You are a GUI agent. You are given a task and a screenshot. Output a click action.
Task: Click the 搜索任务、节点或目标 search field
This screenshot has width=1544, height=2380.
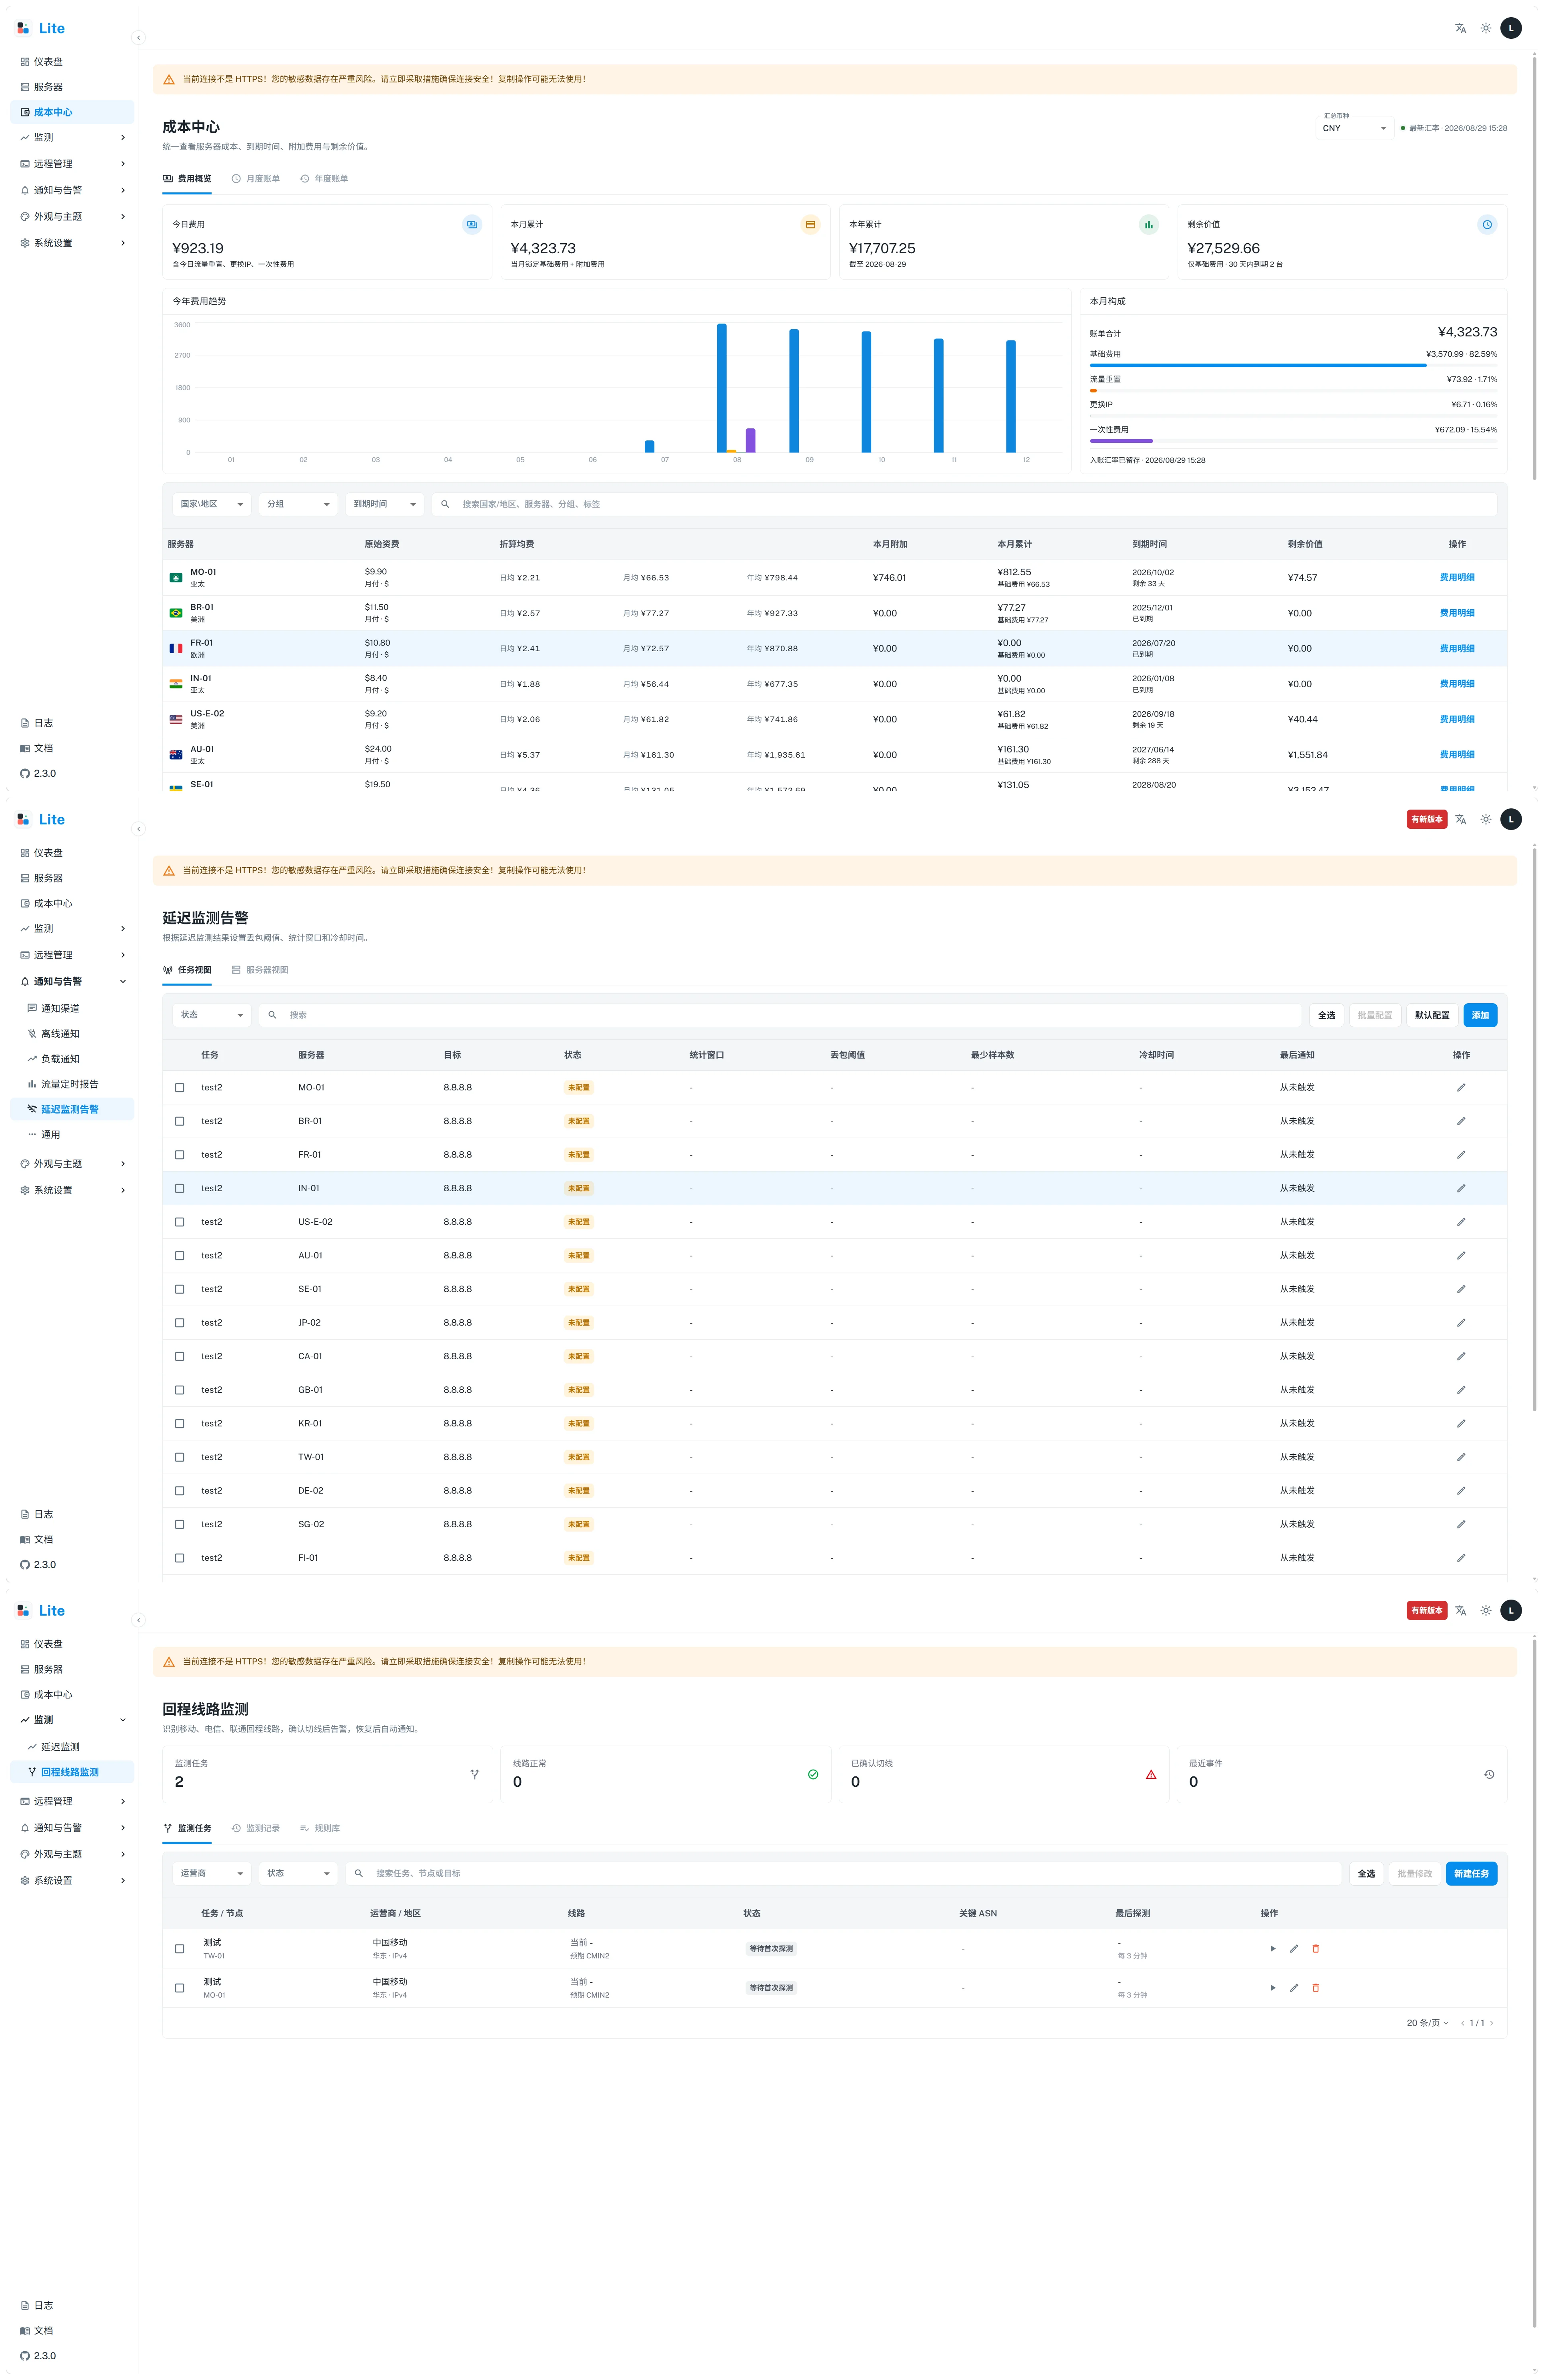842,1873
